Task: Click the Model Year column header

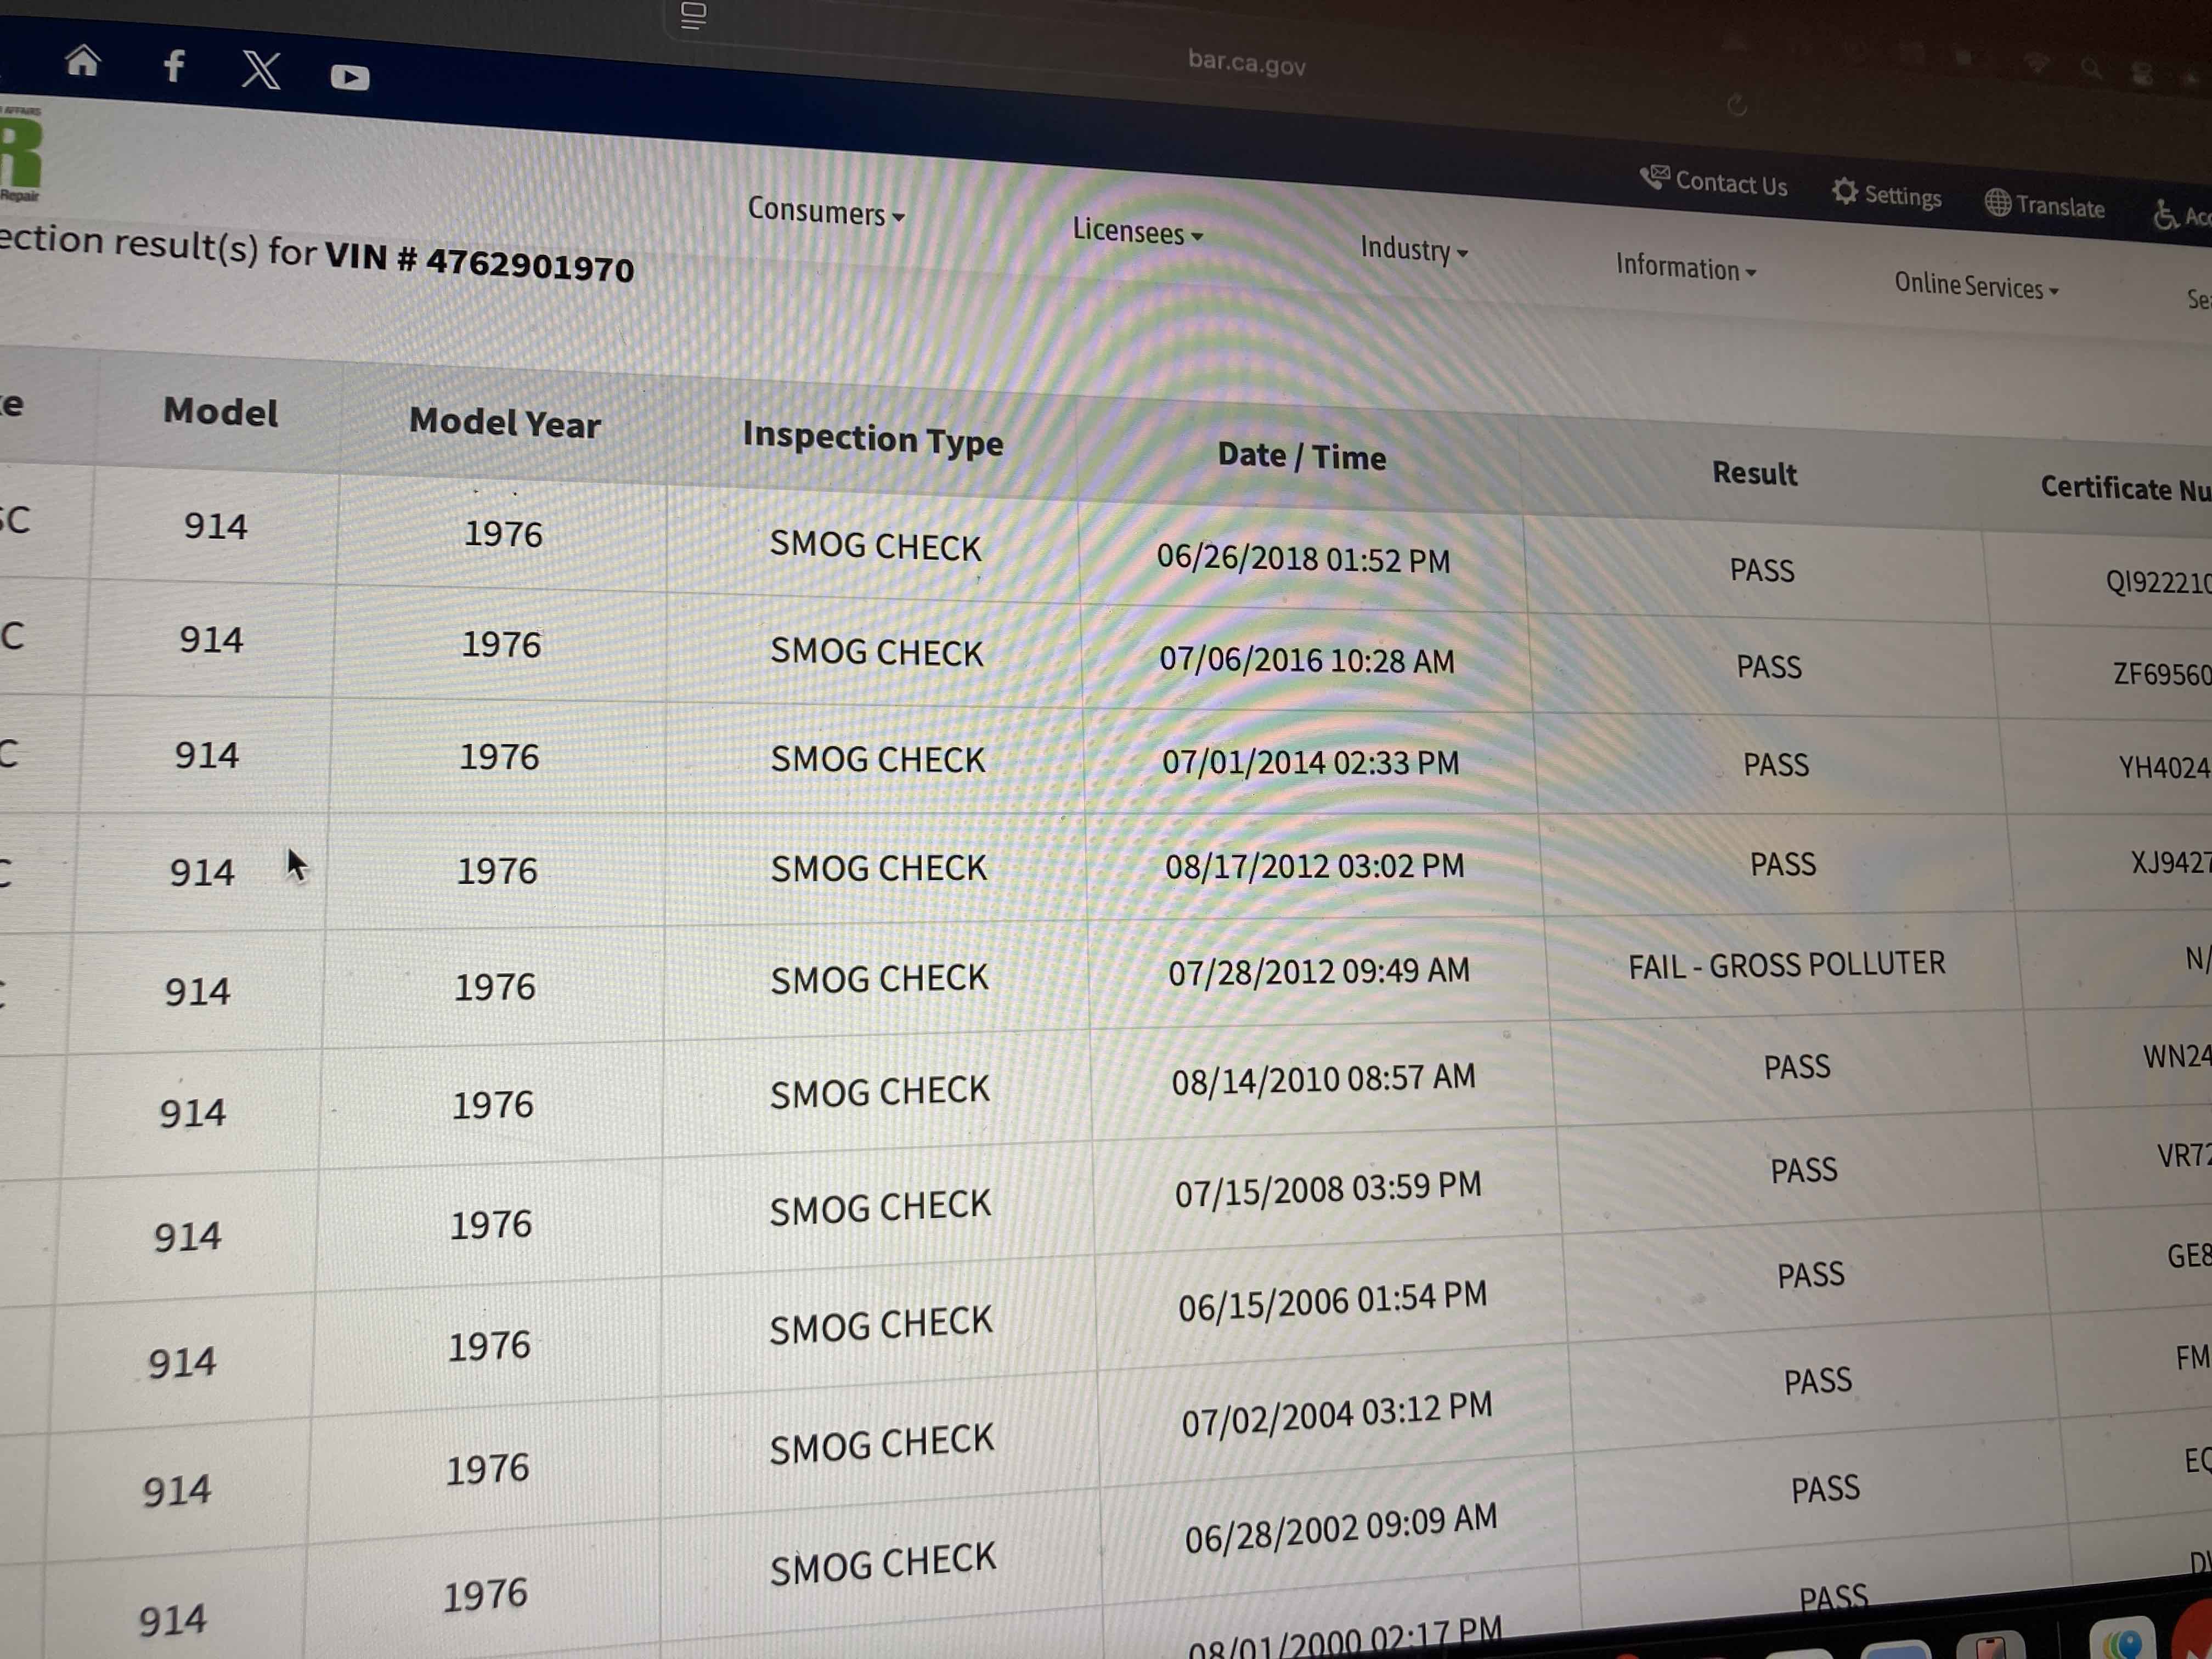Action: [x=504, y=422]
